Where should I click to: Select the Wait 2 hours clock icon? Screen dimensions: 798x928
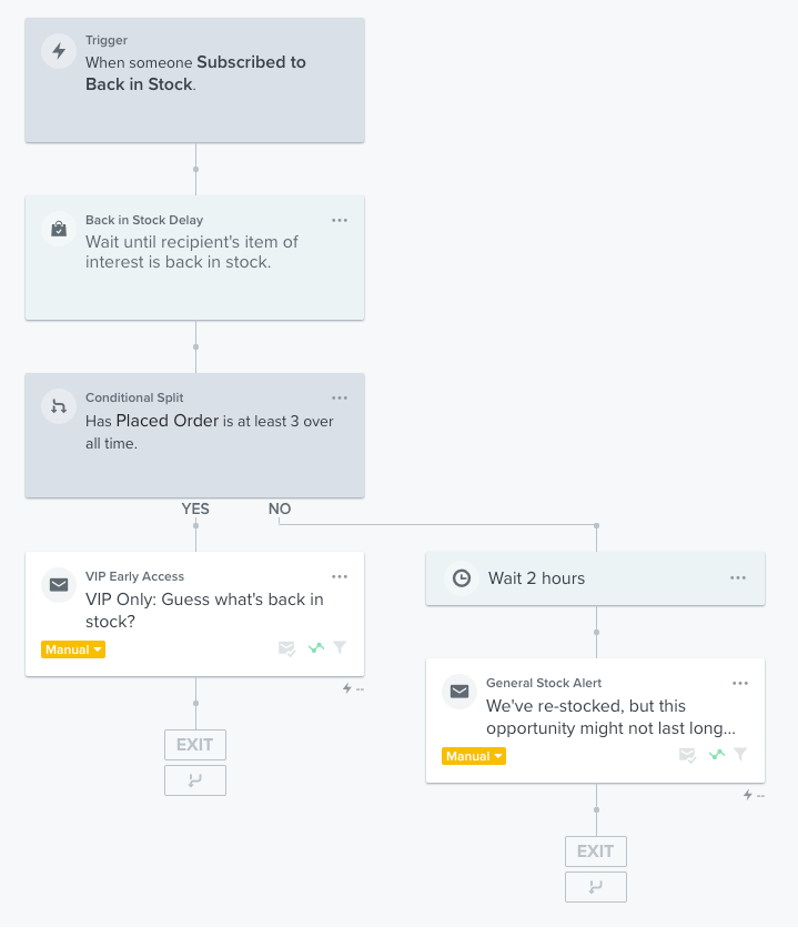click(x=461, y=578)
